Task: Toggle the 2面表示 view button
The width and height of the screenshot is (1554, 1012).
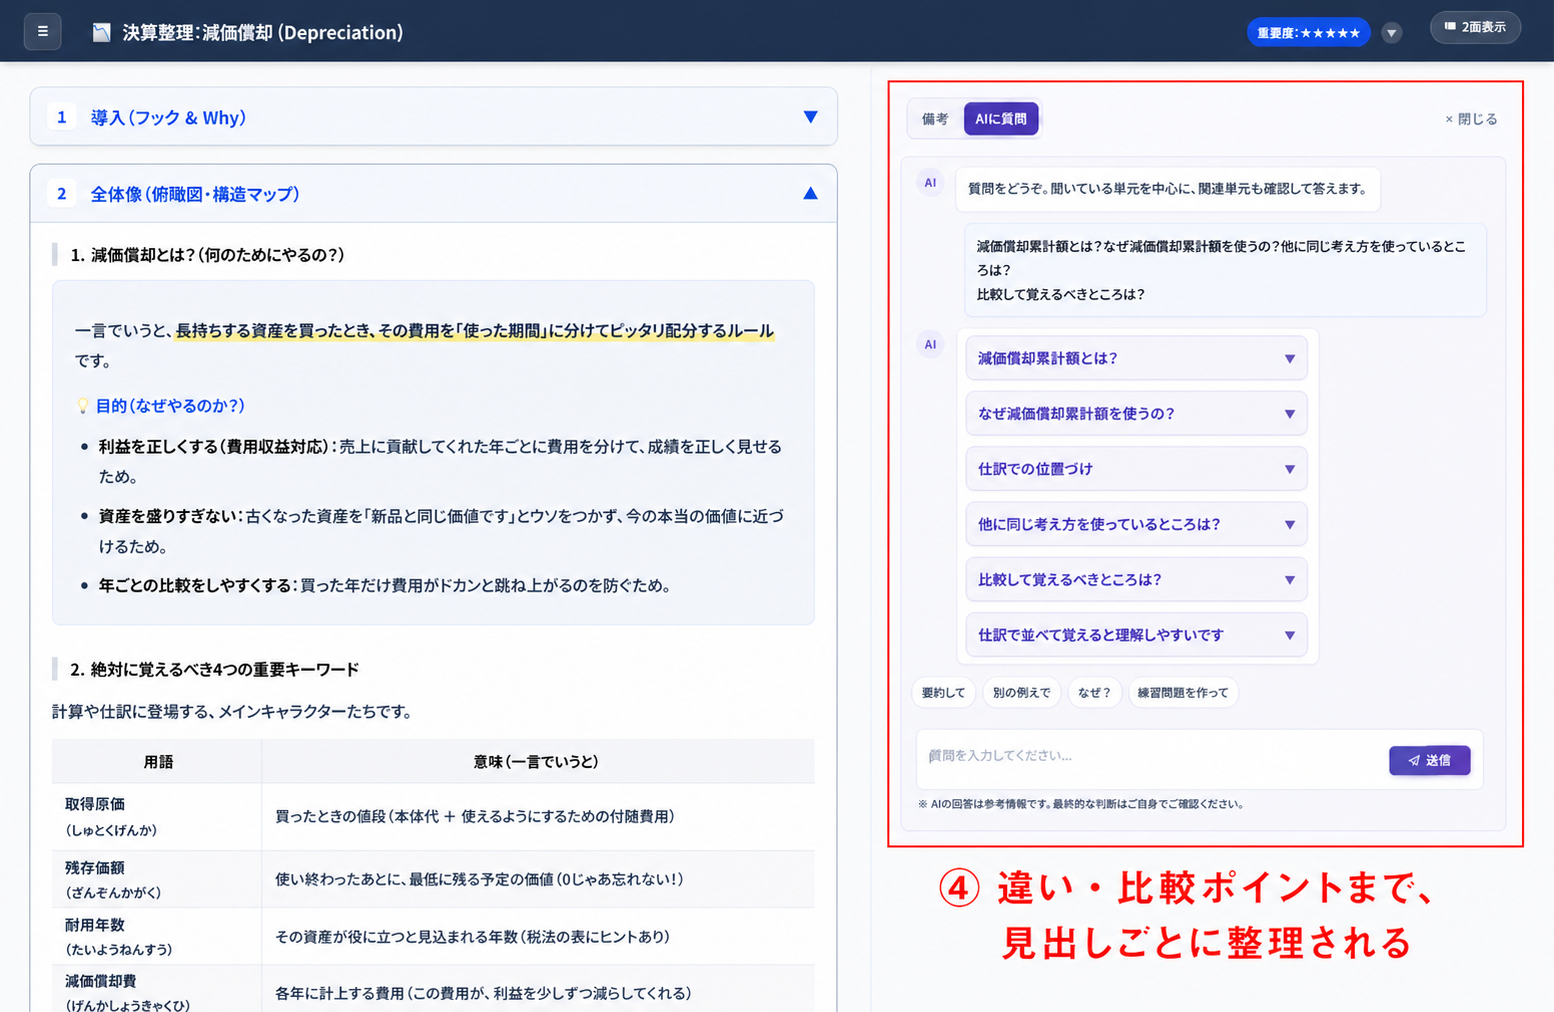Action: [1475, 27]
